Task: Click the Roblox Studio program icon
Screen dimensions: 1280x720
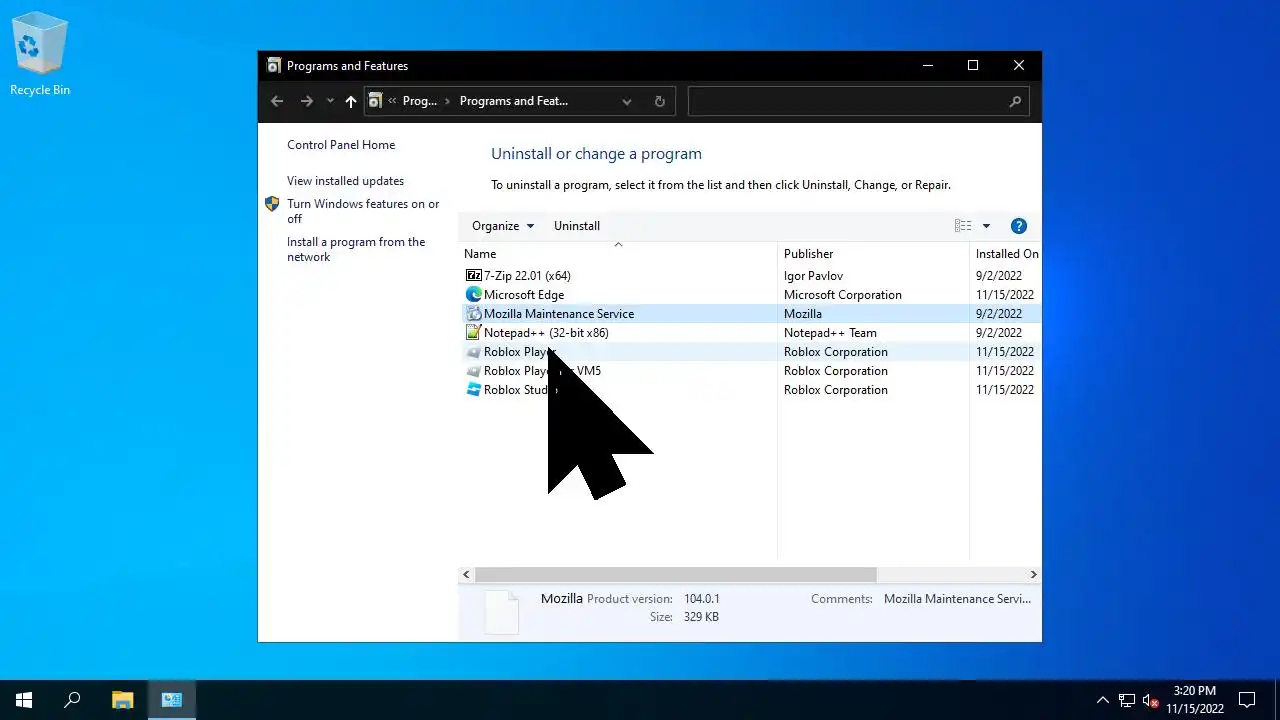Action: pyautogui.click(x=474, y=389)
